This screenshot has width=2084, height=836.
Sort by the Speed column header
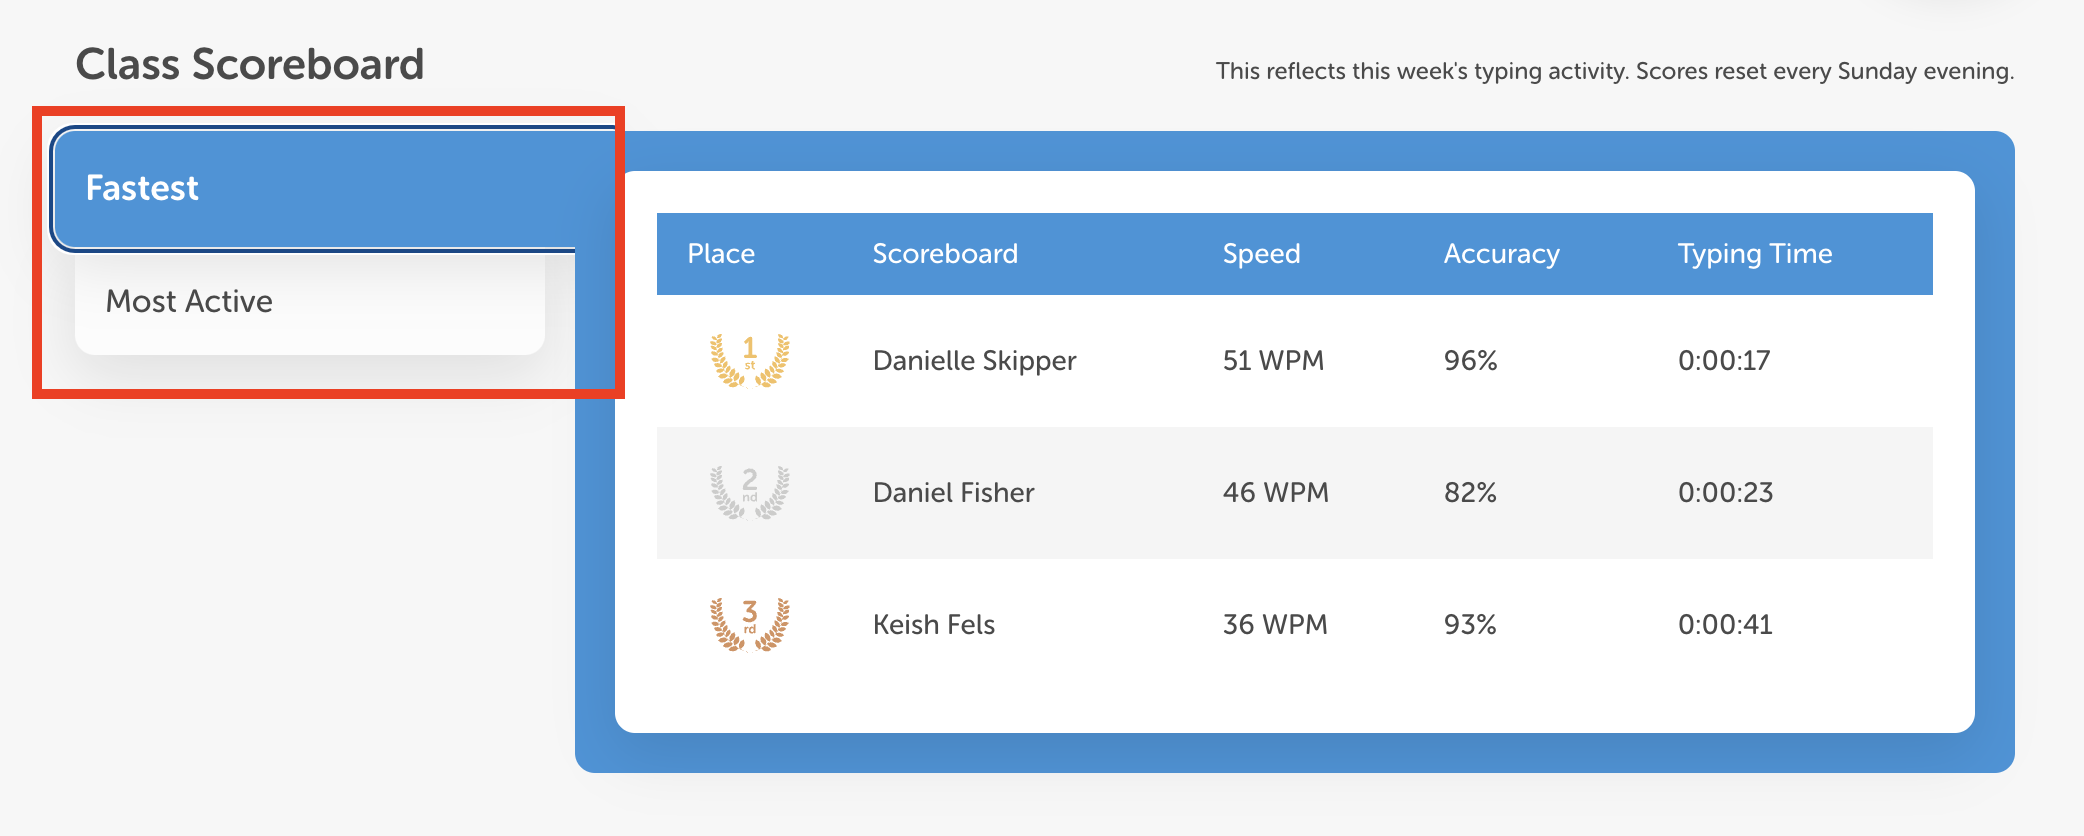pos(1261,254)
